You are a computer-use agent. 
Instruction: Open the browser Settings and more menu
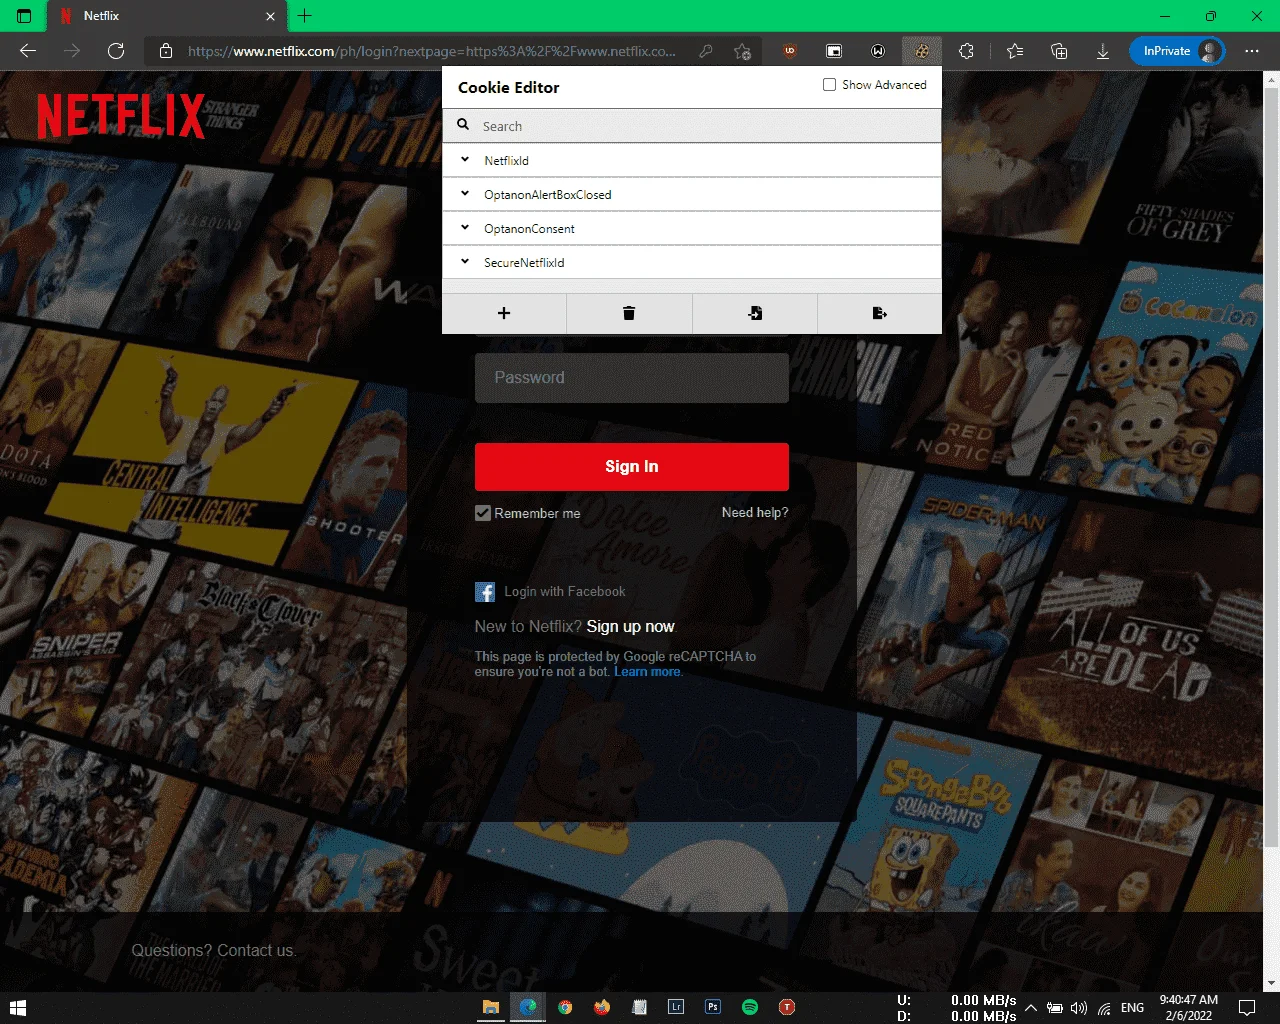tap(1252, 51)
